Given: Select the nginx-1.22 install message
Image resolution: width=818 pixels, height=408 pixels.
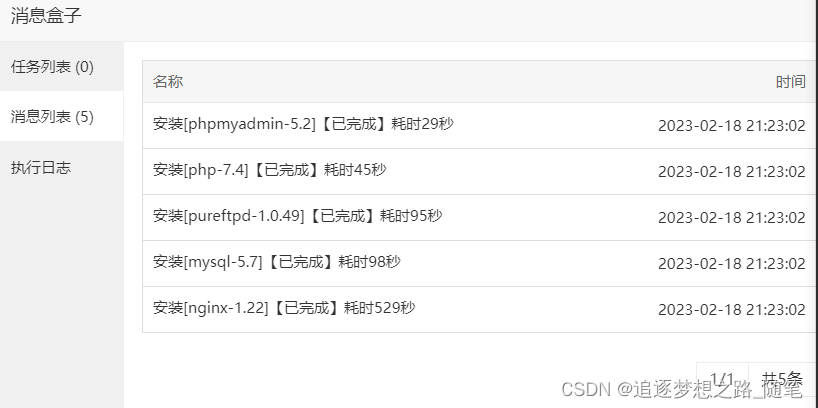Looking at the screenshot, I should 284,308.
